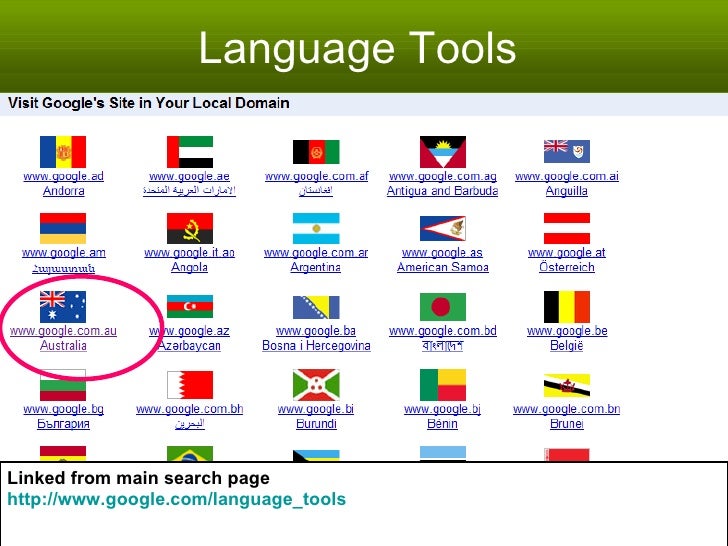
Task: Click the Österreich country name link
Action: point(567,267)
